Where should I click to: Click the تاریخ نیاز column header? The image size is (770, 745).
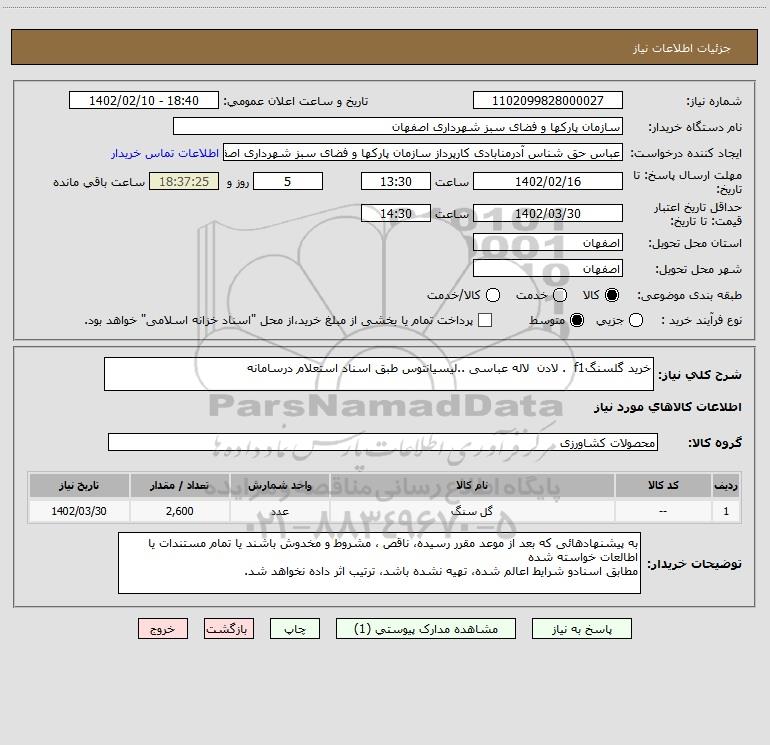[79, 485]
